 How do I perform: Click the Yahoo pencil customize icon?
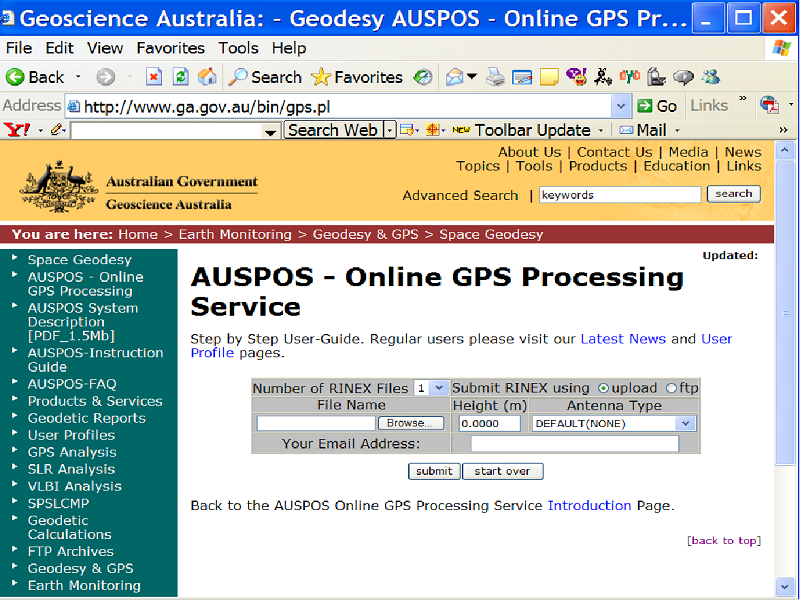[57, 130]
